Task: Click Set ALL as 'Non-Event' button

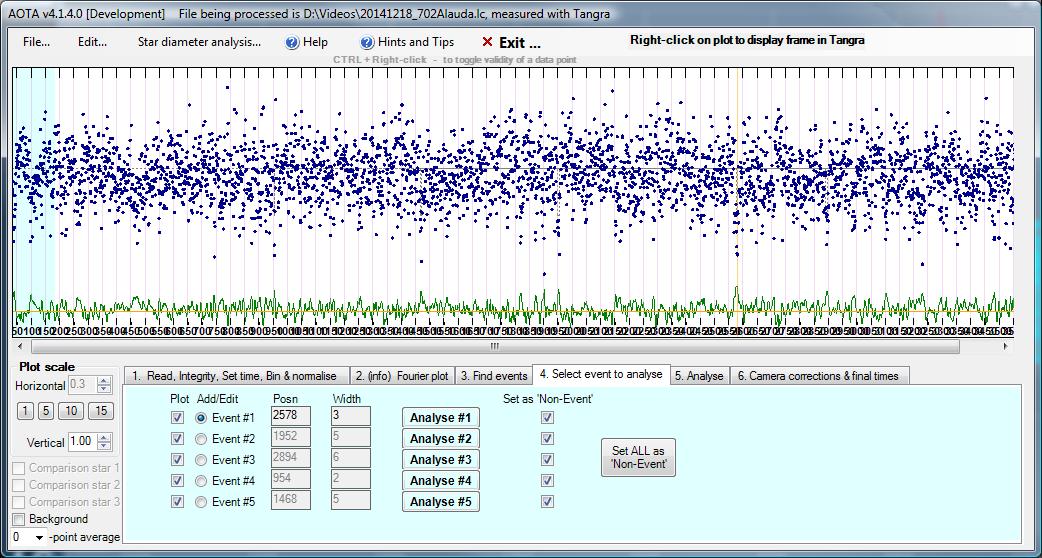Action: point(638,458)
